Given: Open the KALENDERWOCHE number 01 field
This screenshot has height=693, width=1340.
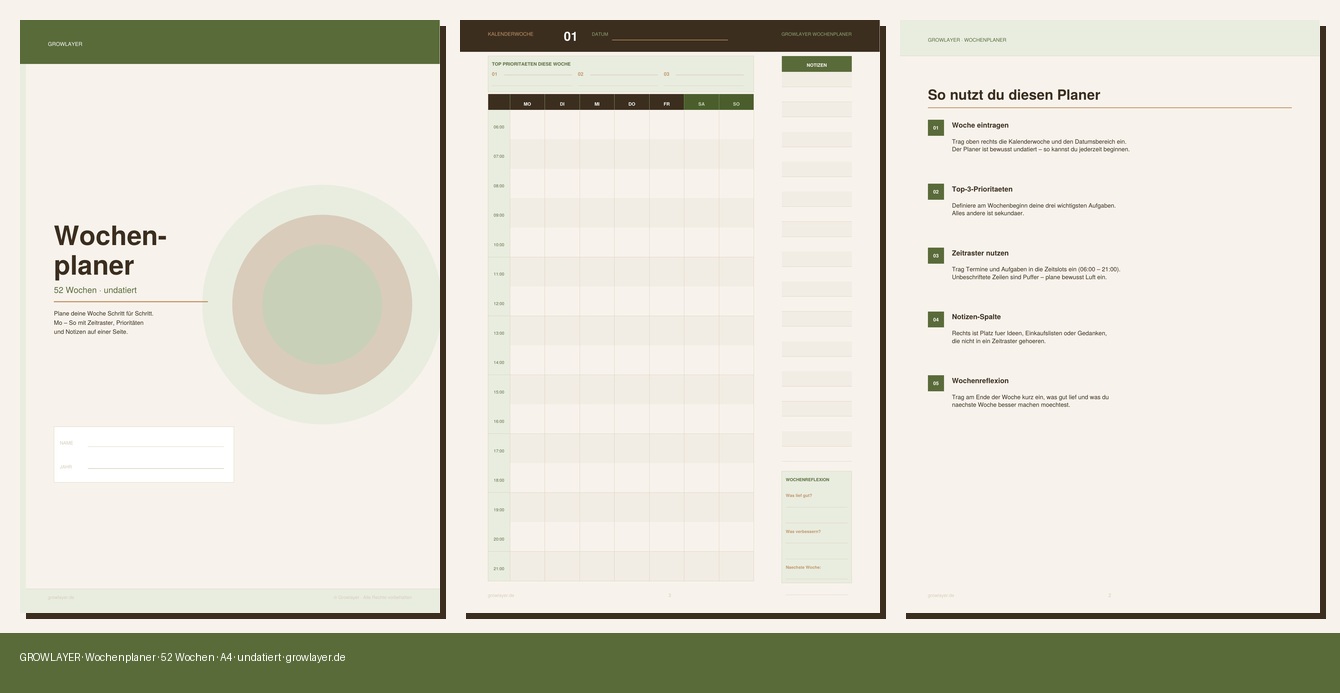Looking at the screenshot, I should click(x=571, y=35).
